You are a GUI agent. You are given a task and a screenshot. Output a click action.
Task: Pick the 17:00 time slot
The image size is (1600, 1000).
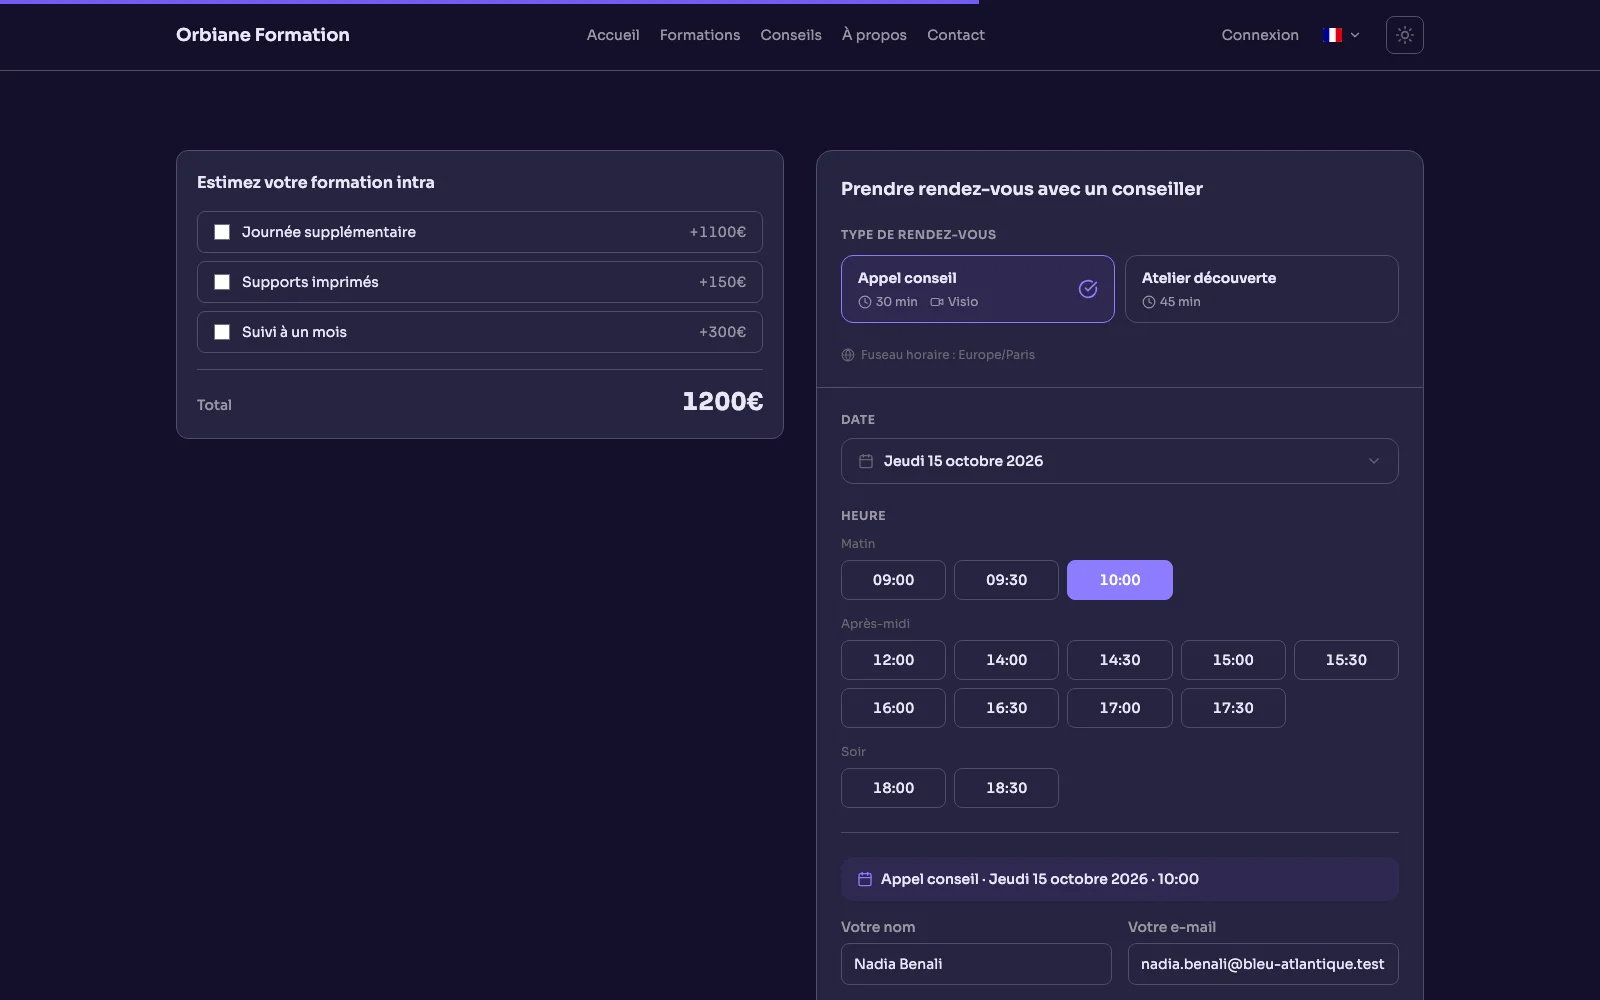tap(1120, 708)
